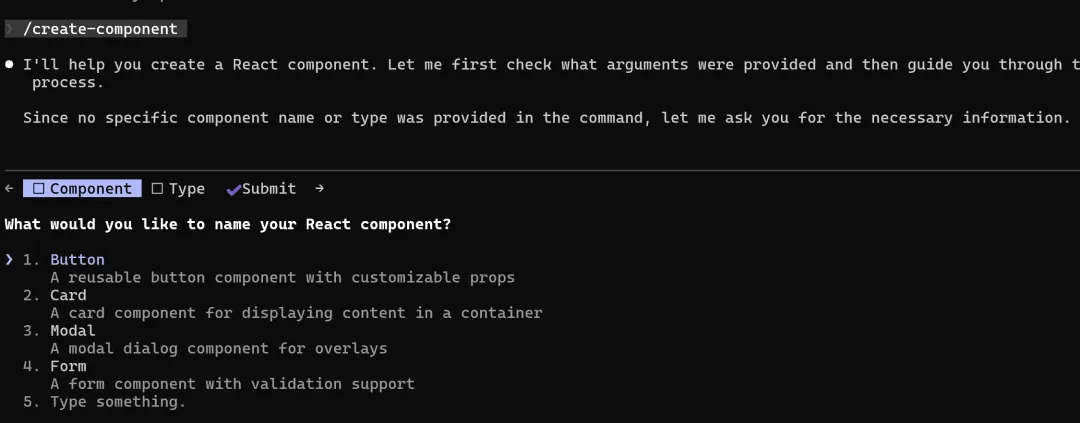Viewport: 1080px width, 423px height.
Task: Select the Form component option
Action: (68, 366)
